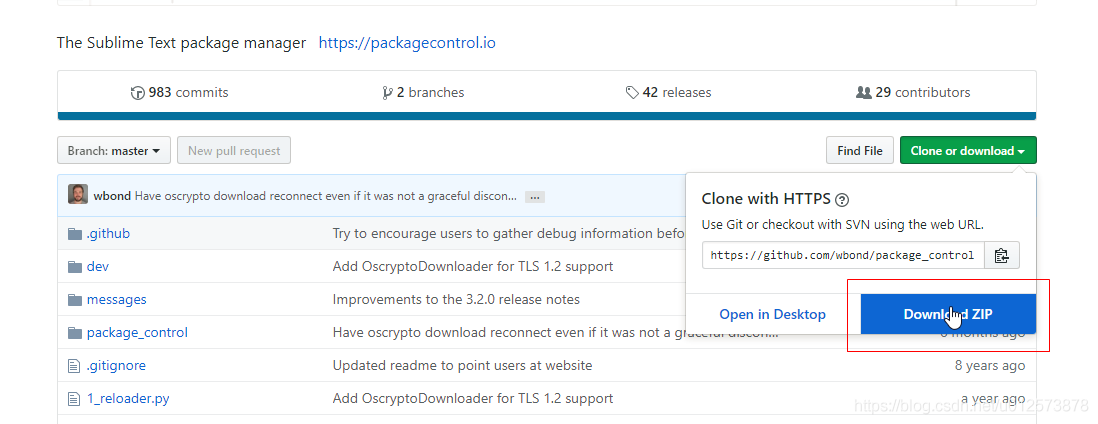The width and height of the screenshot is (1098, 424).
Task: Visit the packagecontrol.io link
Action: [407, 43]
